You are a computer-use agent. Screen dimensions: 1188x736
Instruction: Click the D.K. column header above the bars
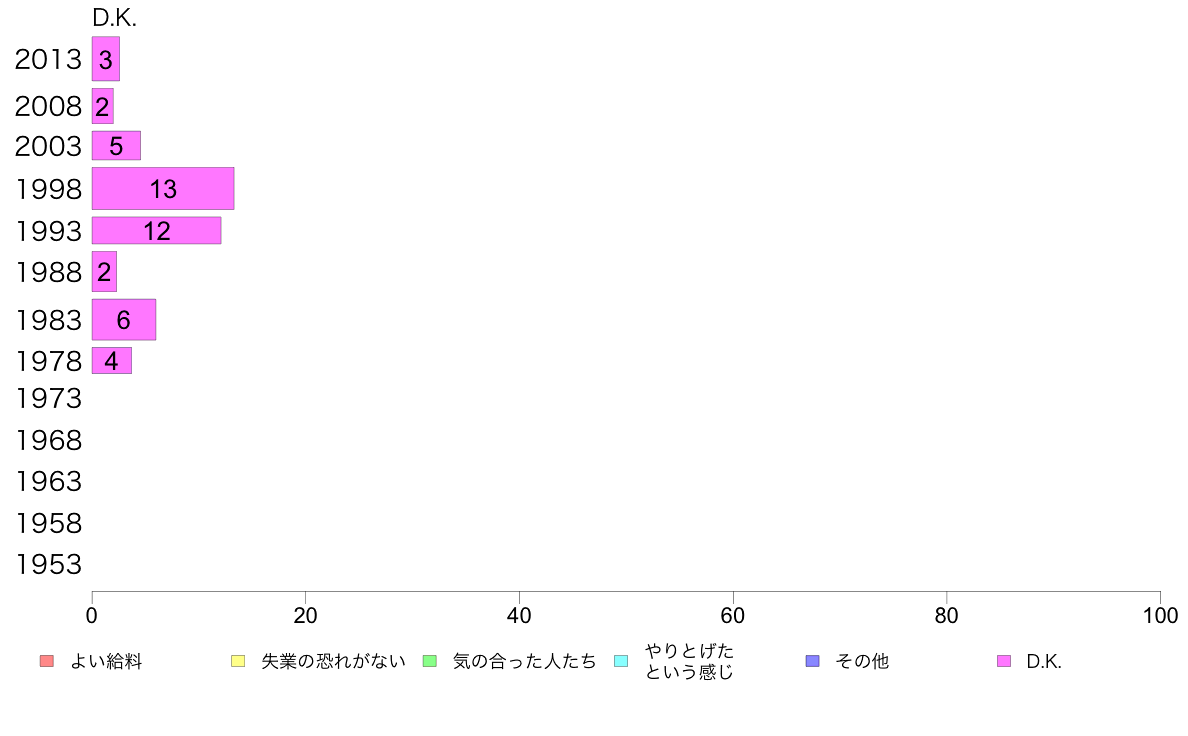click(x=114, y=18)
